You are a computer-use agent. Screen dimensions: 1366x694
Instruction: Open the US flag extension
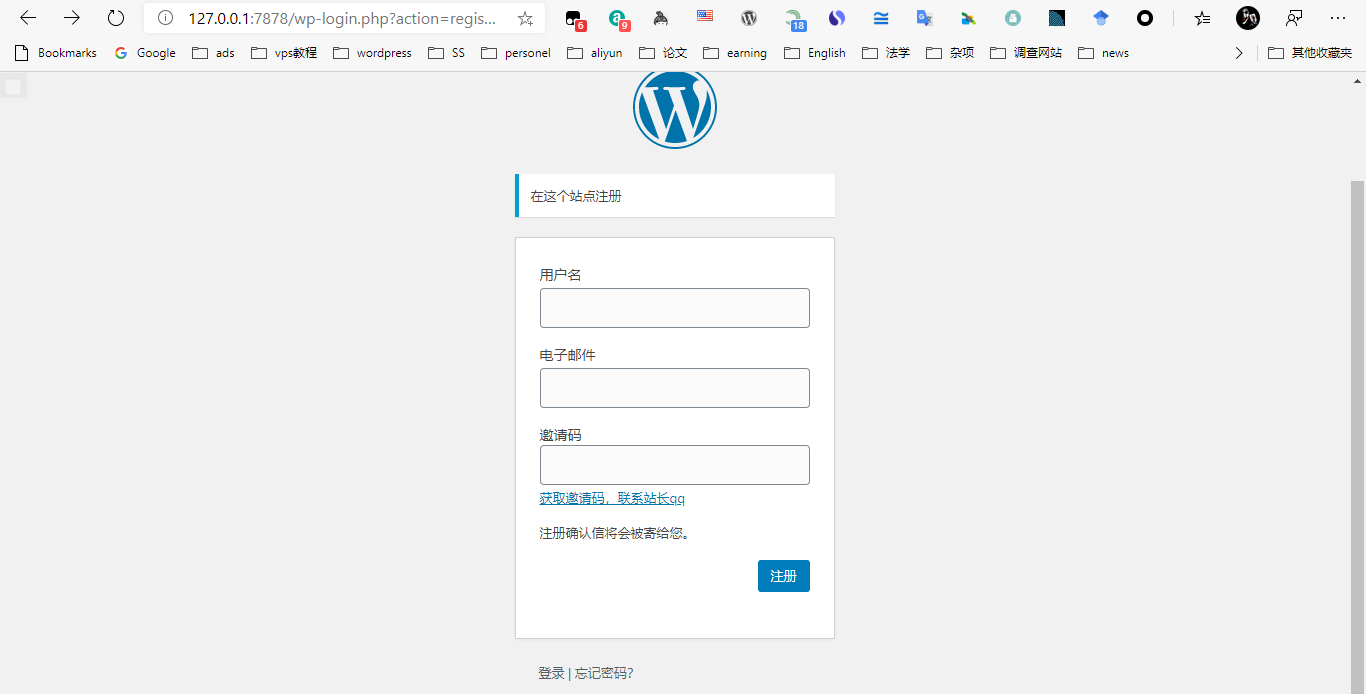[705, 16]
